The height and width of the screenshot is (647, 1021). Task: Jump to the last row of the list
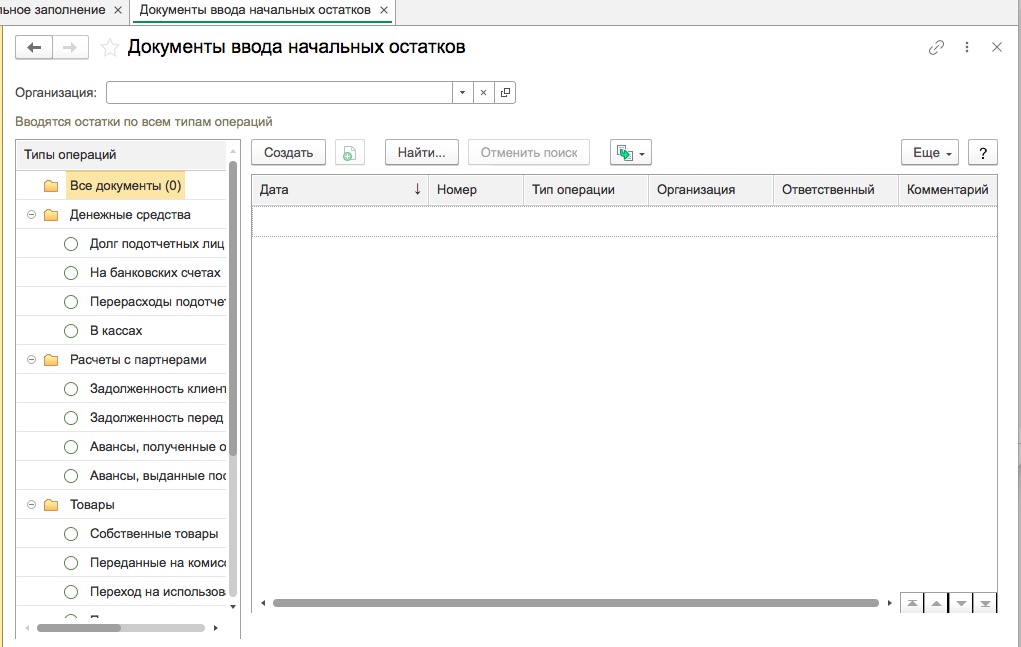click(x=985, y=603)
